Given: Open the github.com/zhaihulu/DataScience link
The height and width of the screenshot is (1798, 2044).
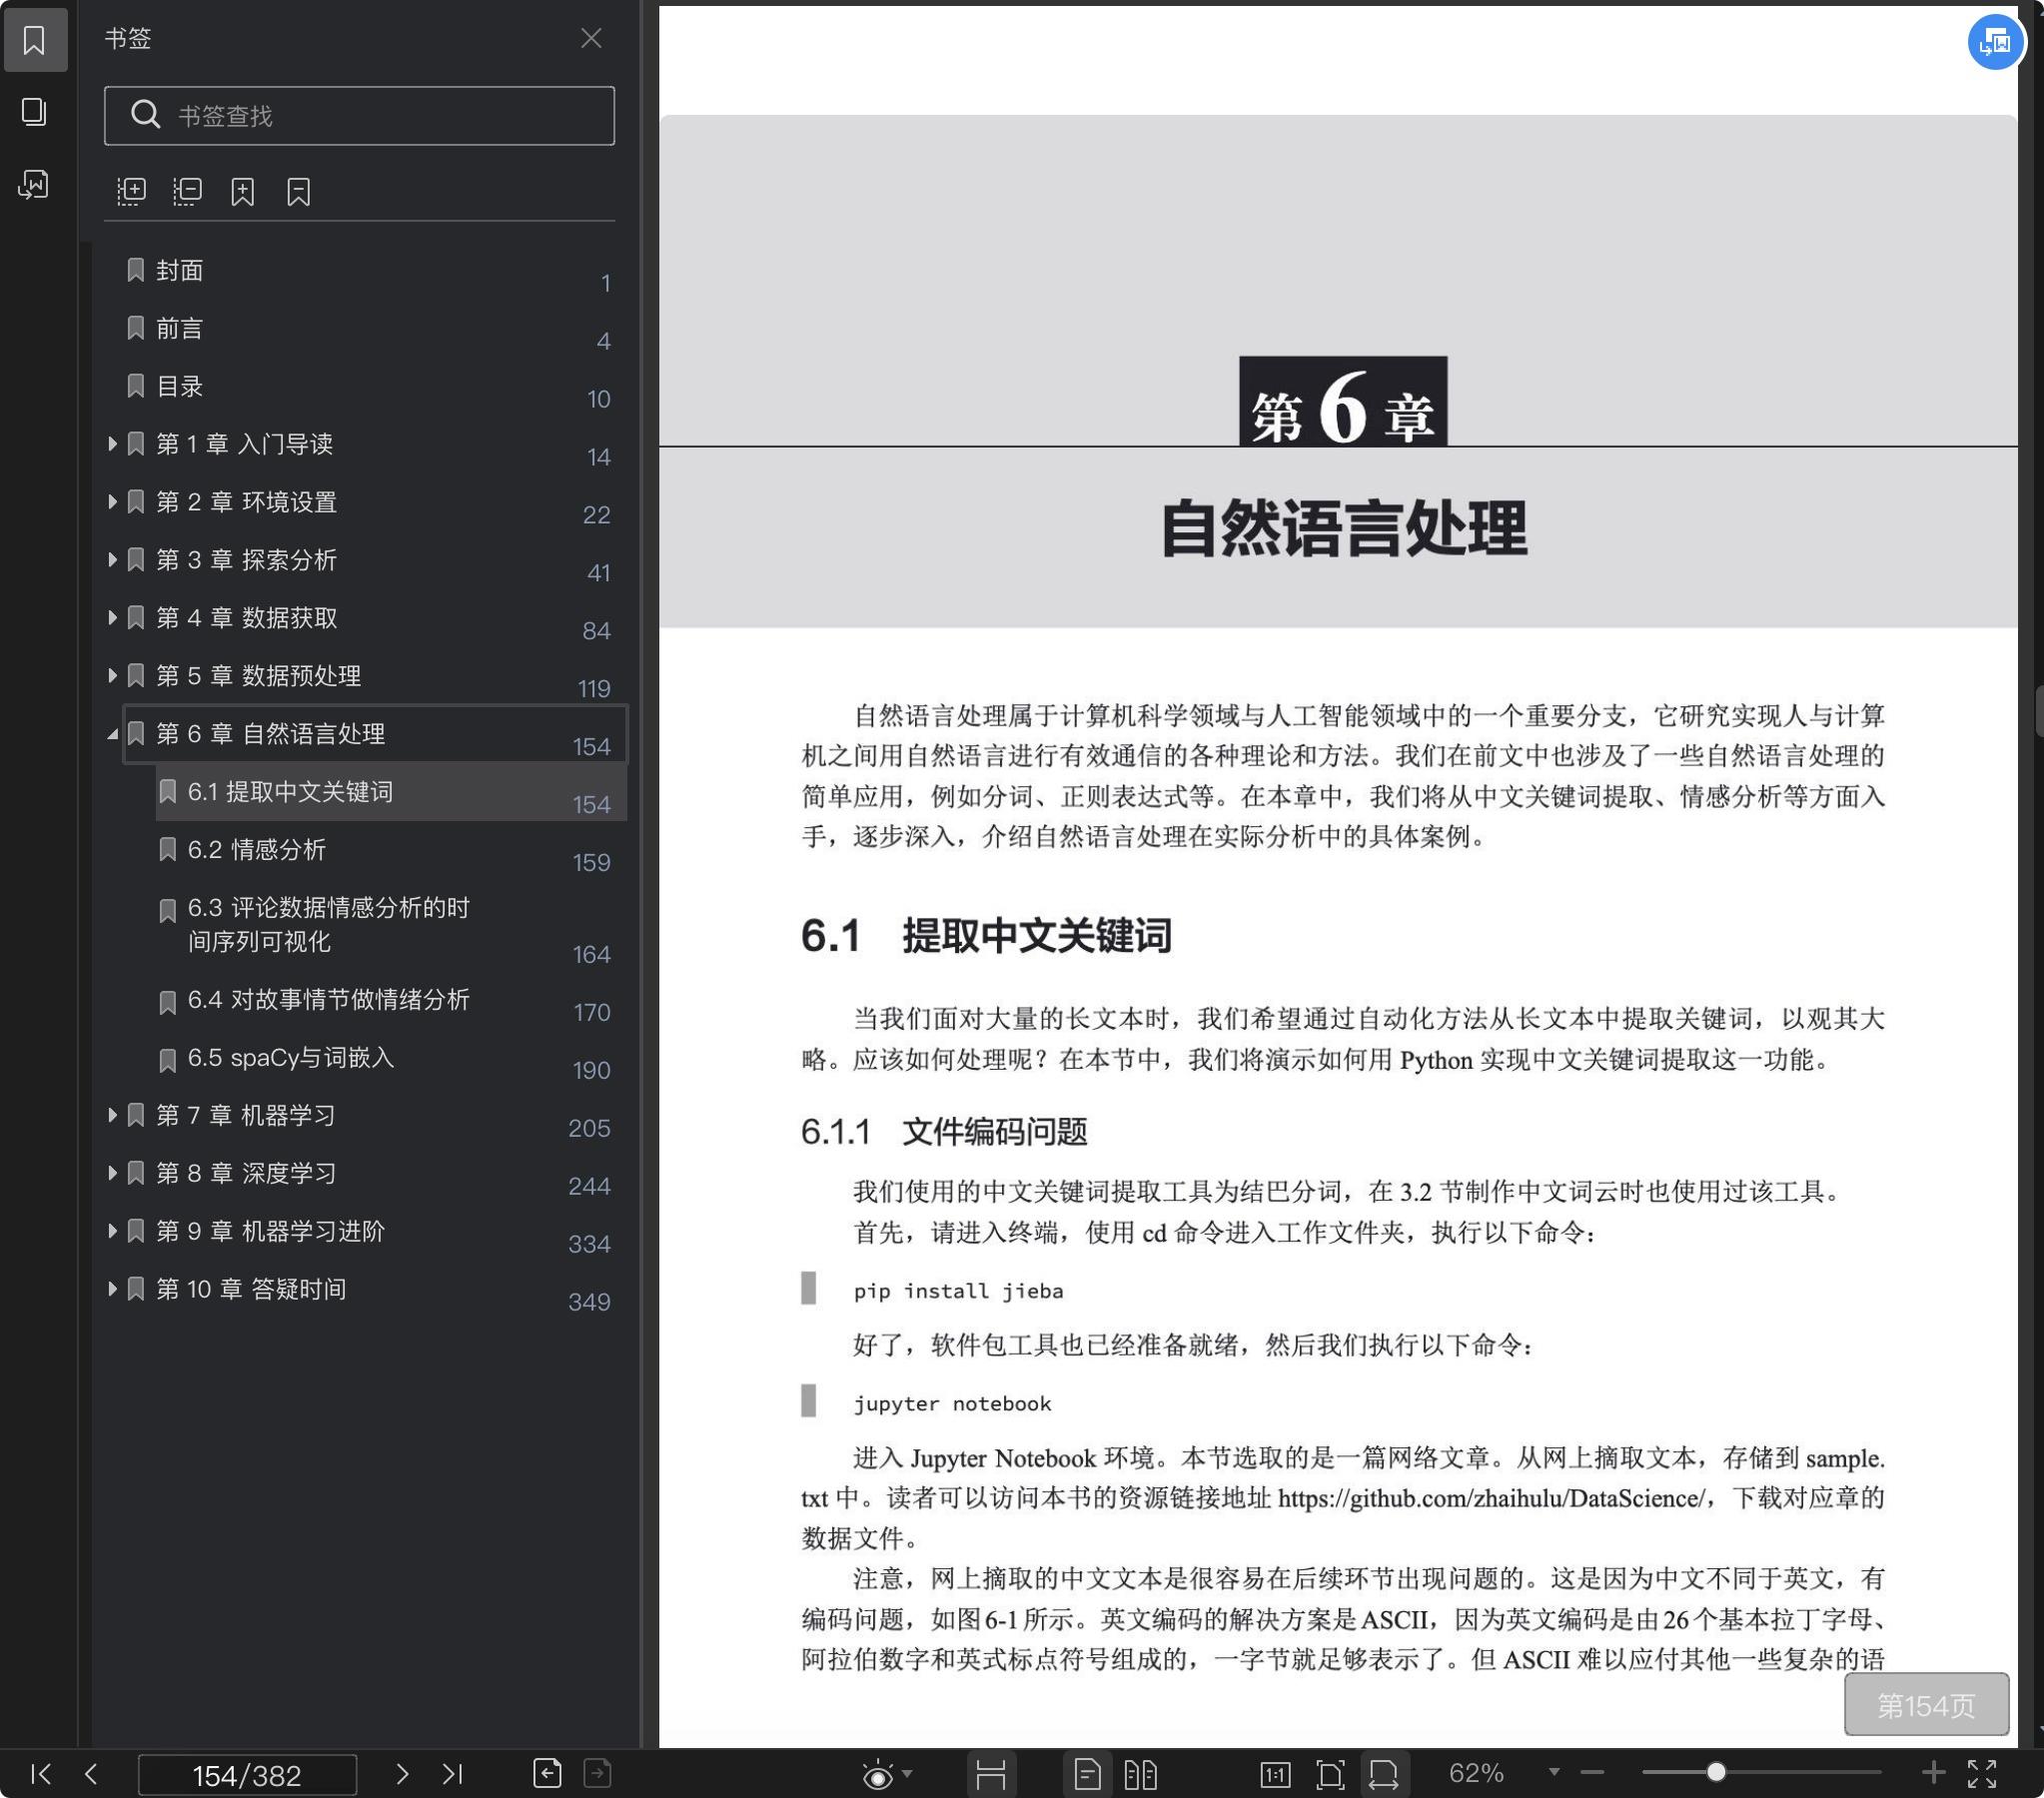Looking at the screenshot, I should [x=1493, y=1498].
